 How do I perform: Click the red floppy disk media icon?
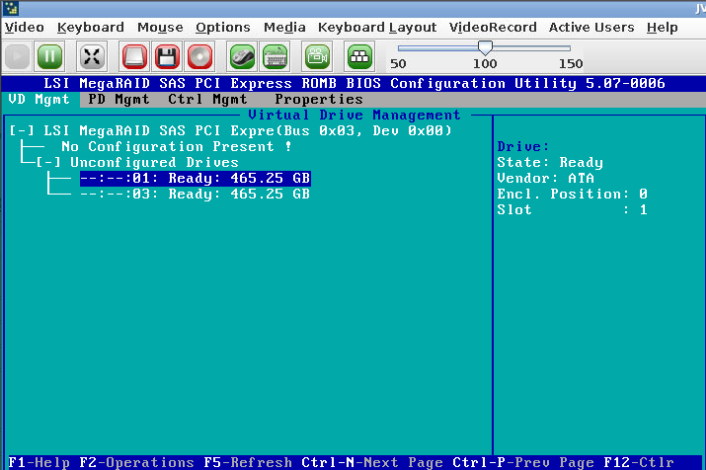167,56
